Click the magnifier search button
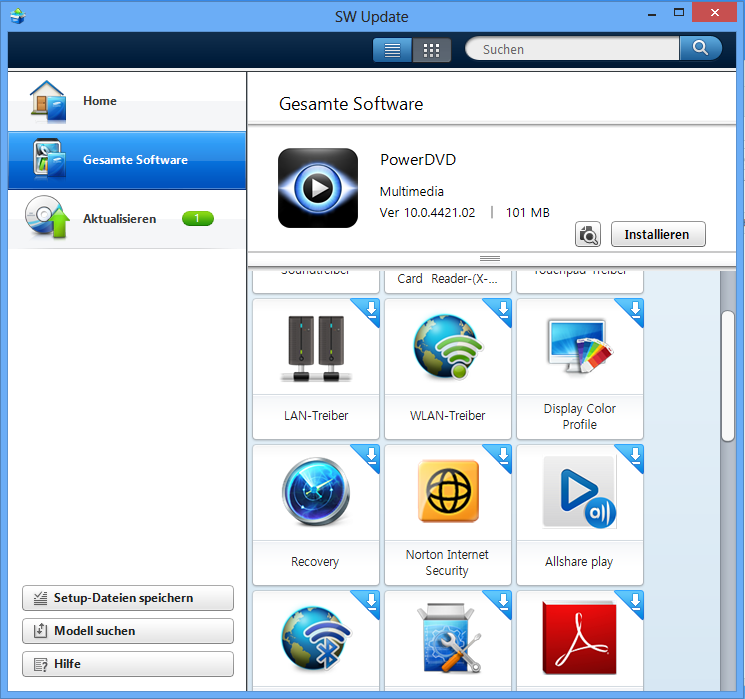745x699 pixels. click(x=700, y=48)
